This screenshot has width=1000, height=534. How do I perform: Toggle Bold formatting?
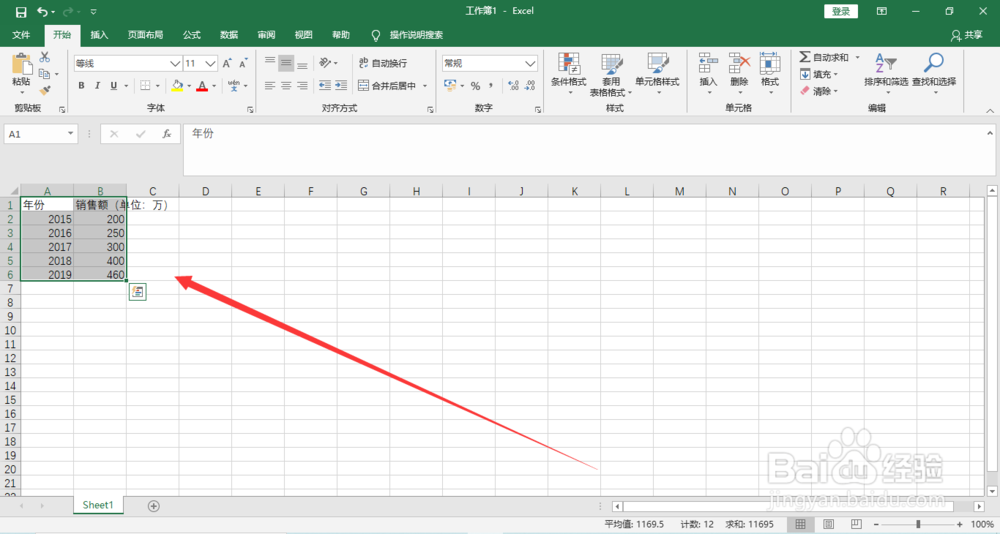81,85
